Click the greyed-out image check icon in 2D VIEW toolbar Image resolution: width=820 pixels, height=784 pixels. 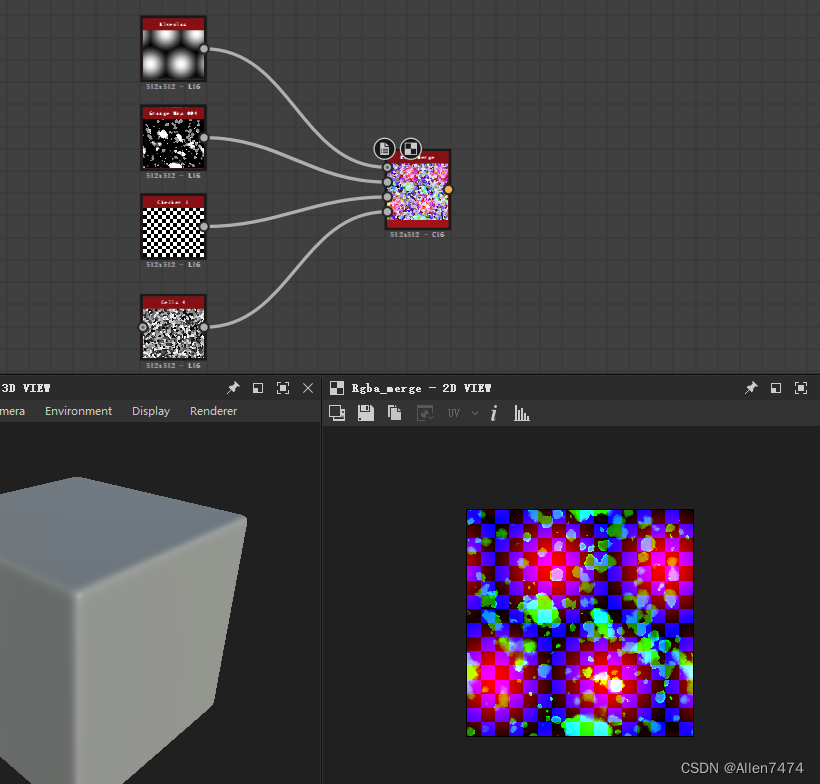pyautogui.click(x=425, y=414)
